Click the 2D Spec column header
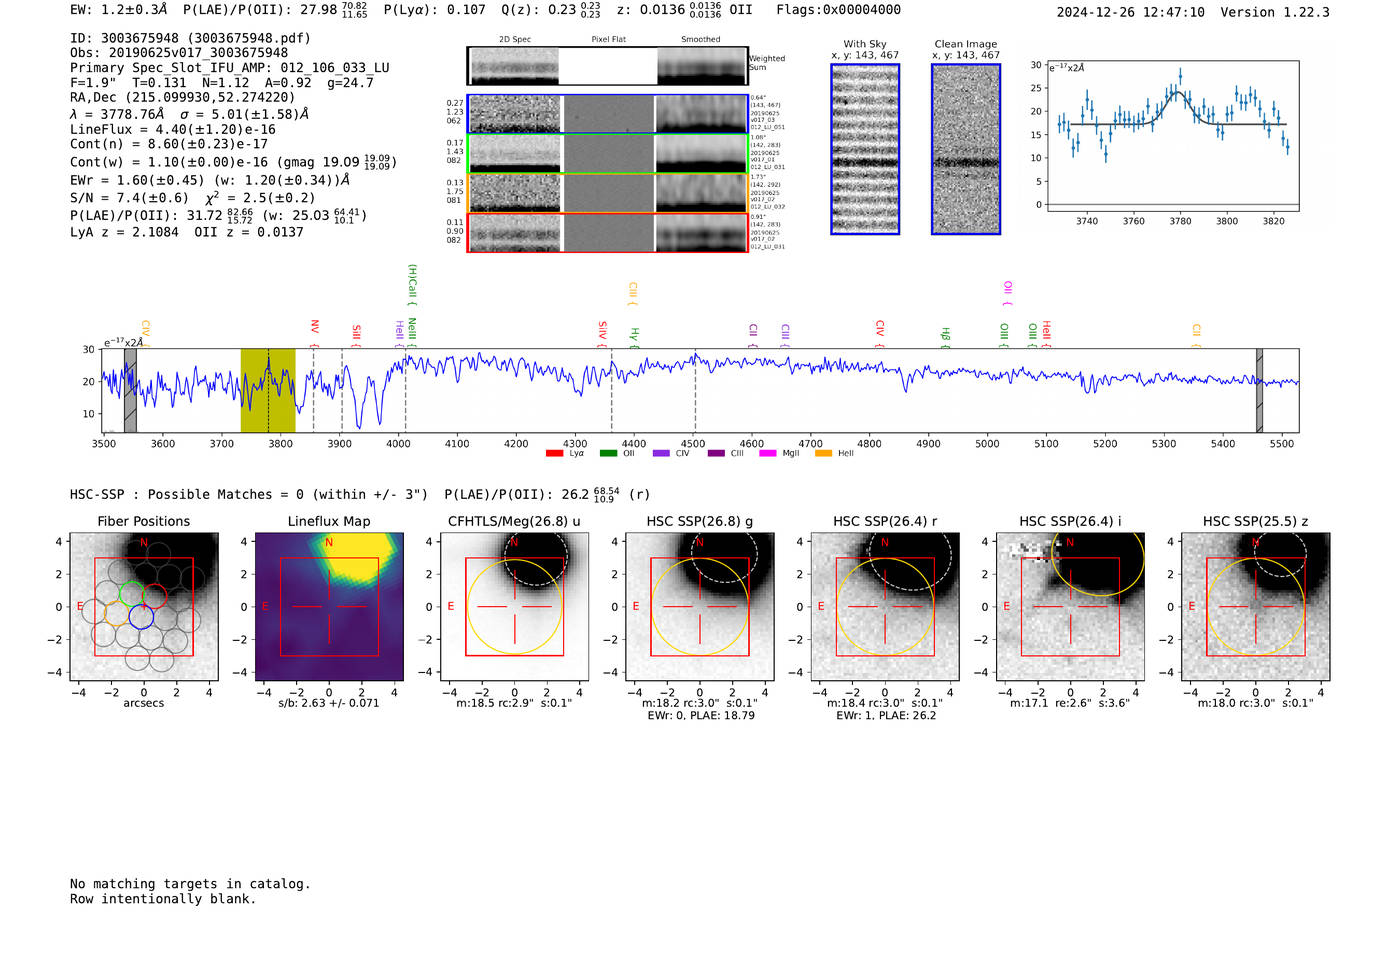The width and height of the screenshot is (1400, 953). pyautogui.click(x=515, y=40)
